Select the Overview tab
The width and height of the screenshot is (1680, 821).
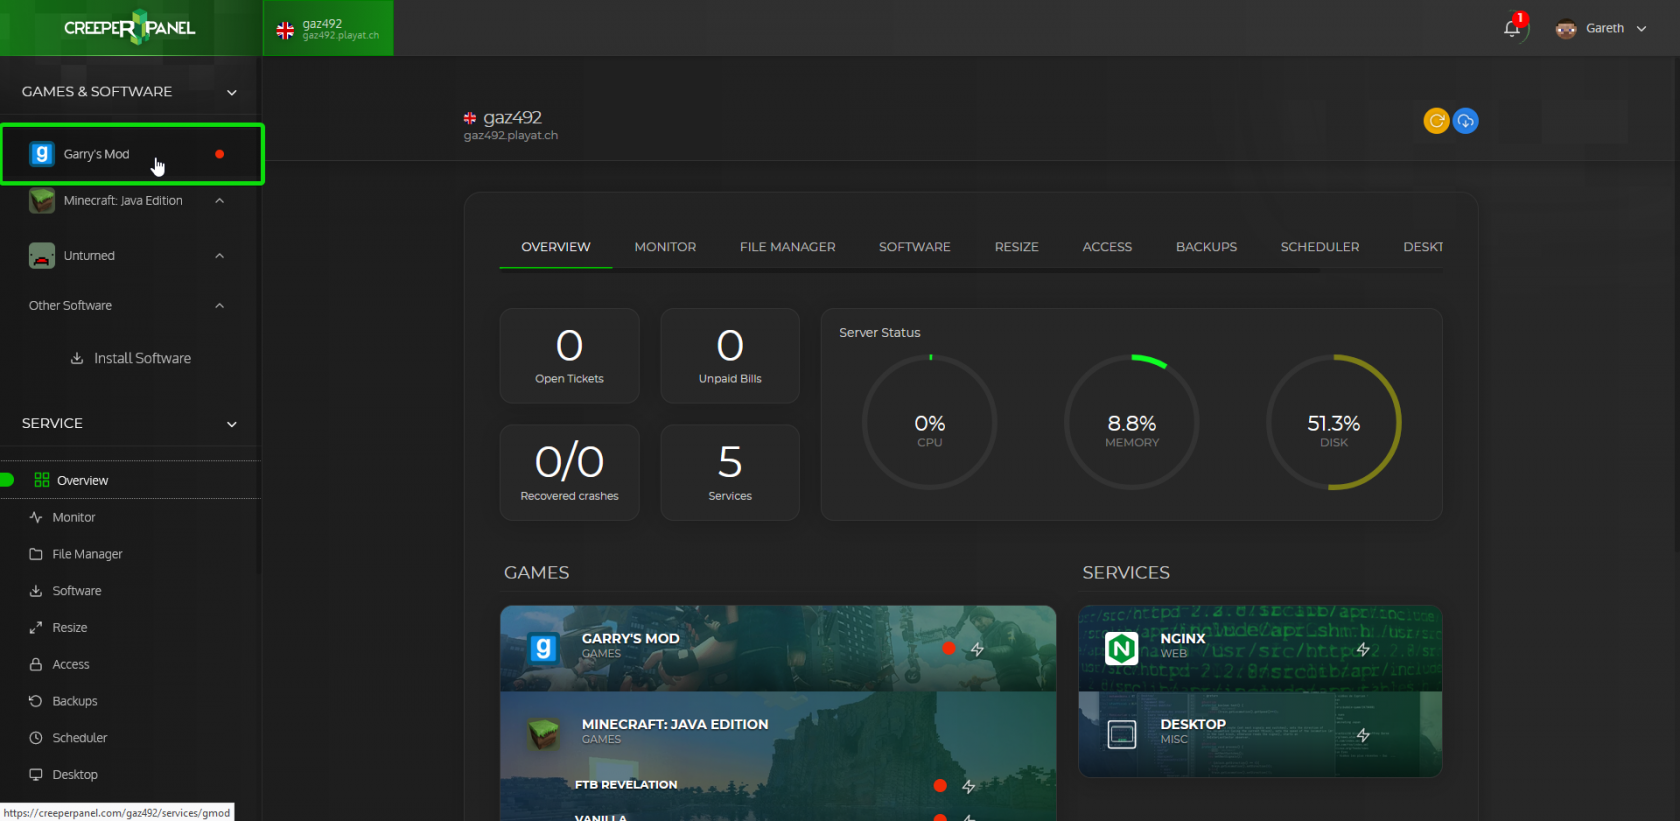click(x=556, y=247)
